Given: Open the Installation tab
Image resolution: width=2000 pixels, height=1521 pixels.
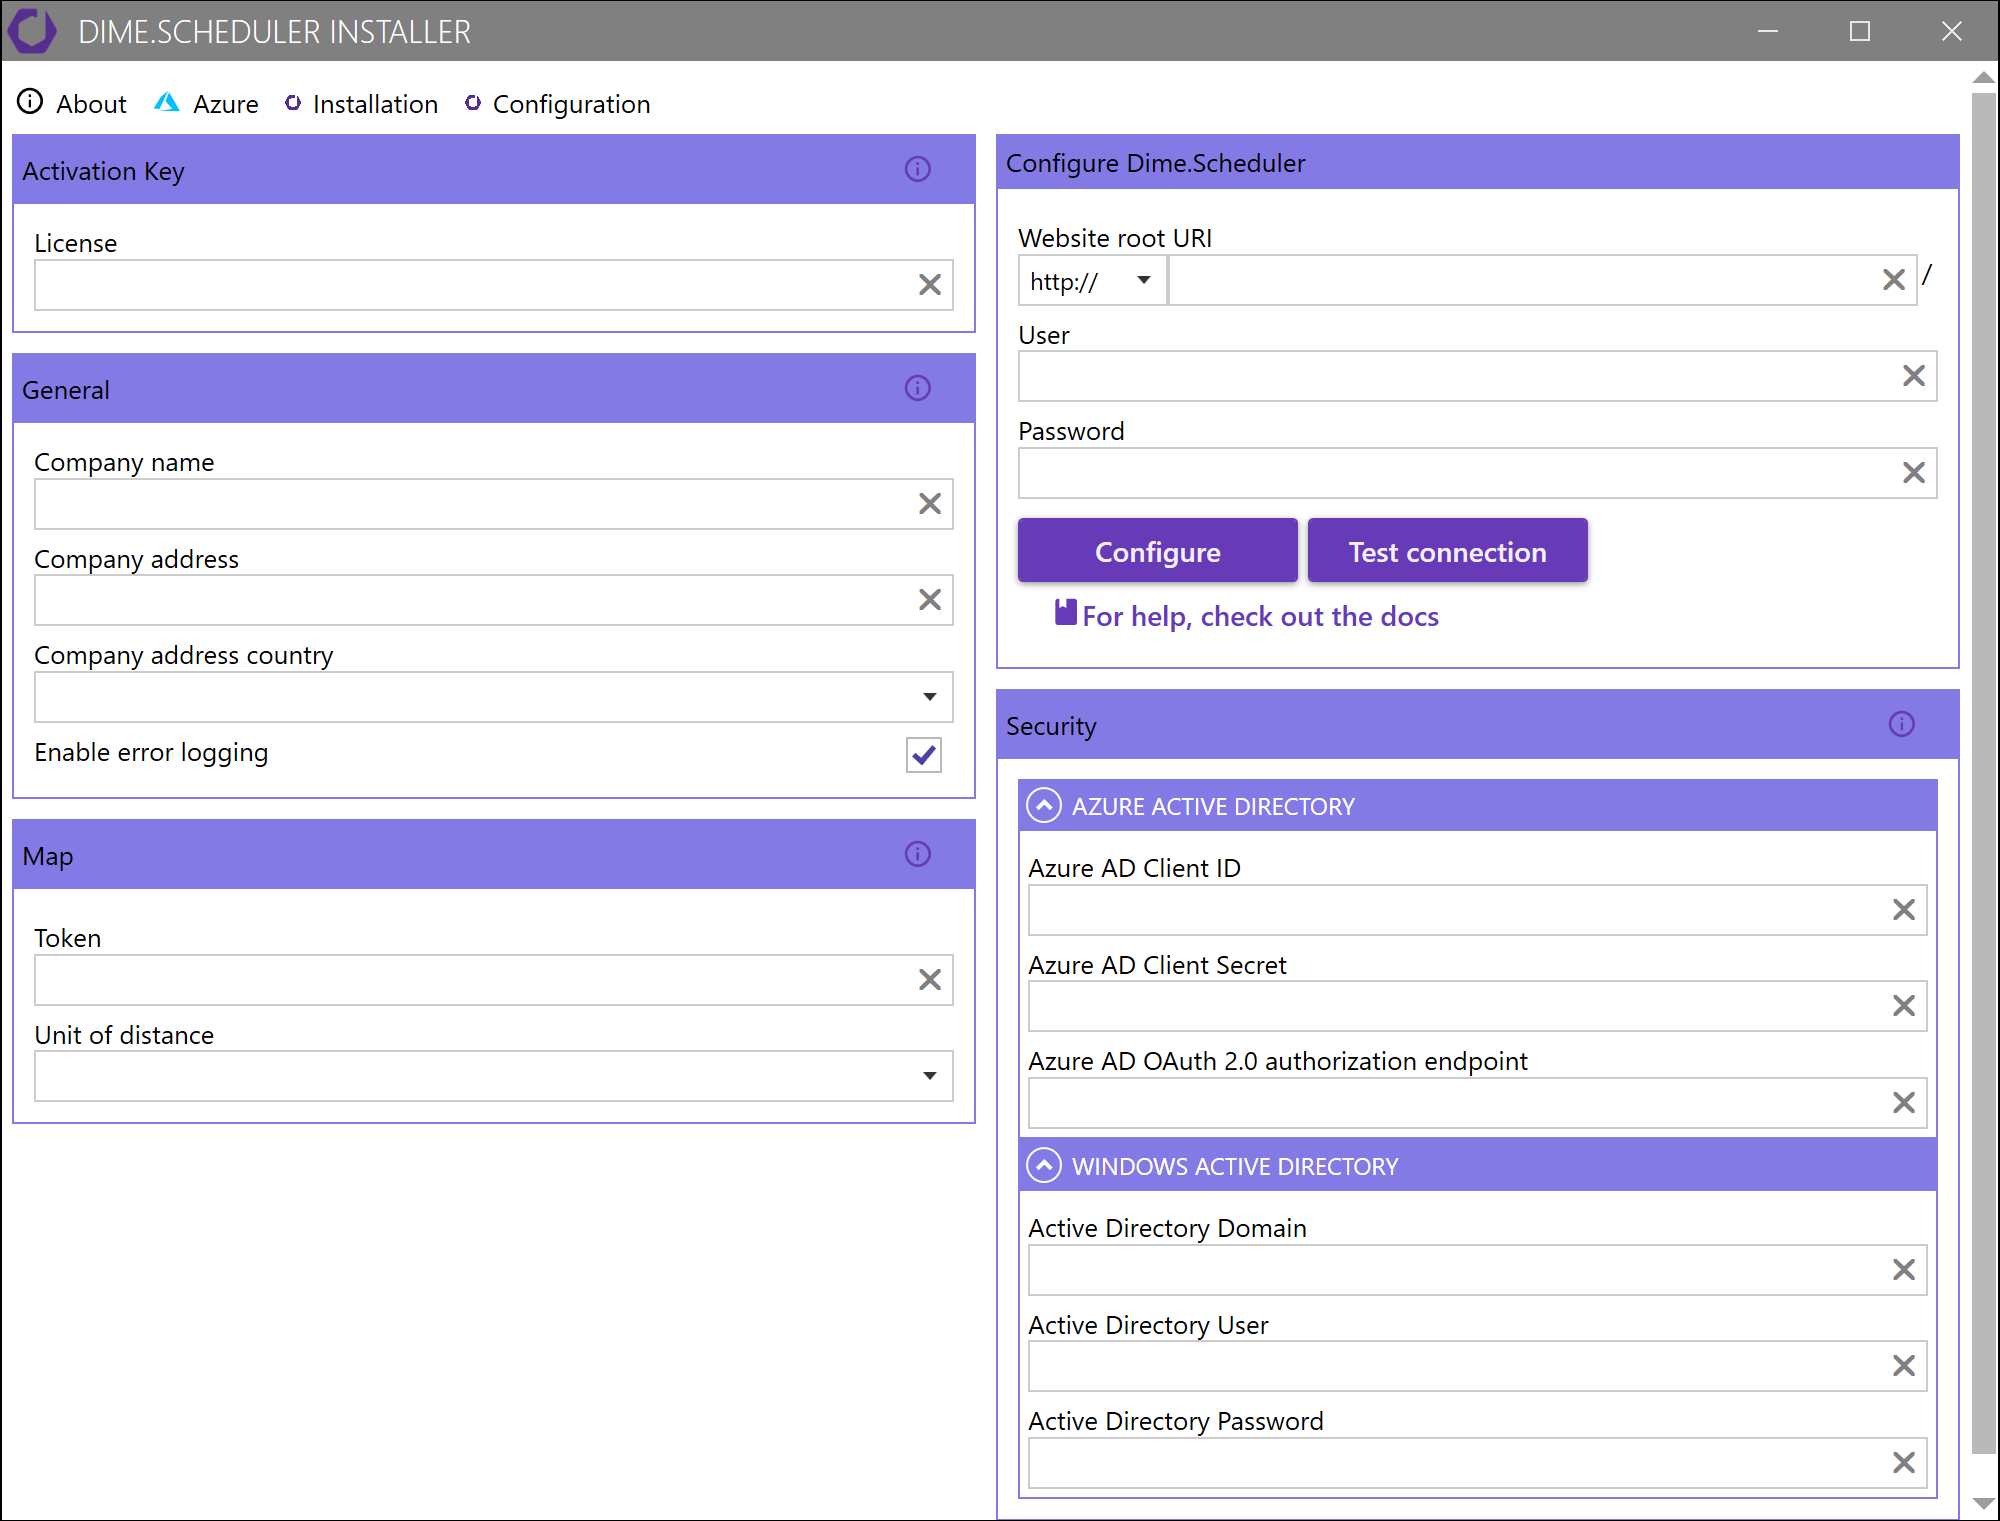Looking at the screenshot, I should (x=362, y=103).
